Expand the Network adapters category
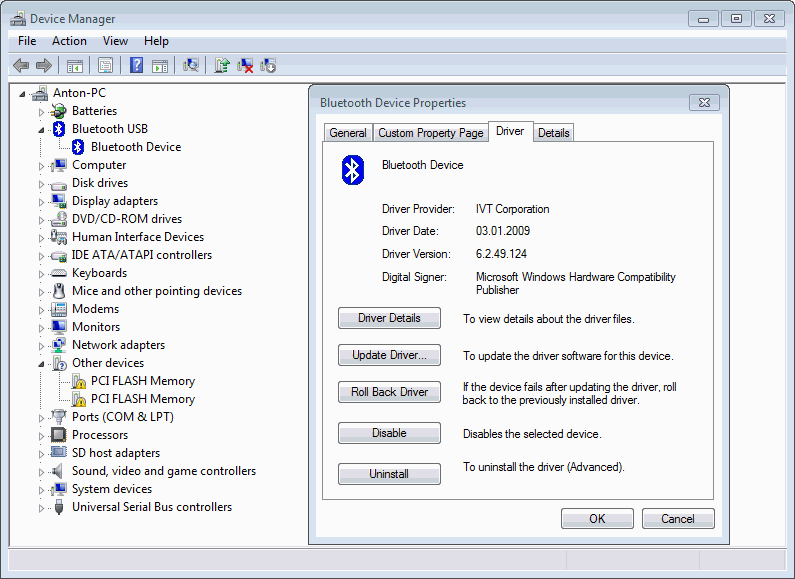This screenshot has height=579, width=795. (x=42, y=345)
